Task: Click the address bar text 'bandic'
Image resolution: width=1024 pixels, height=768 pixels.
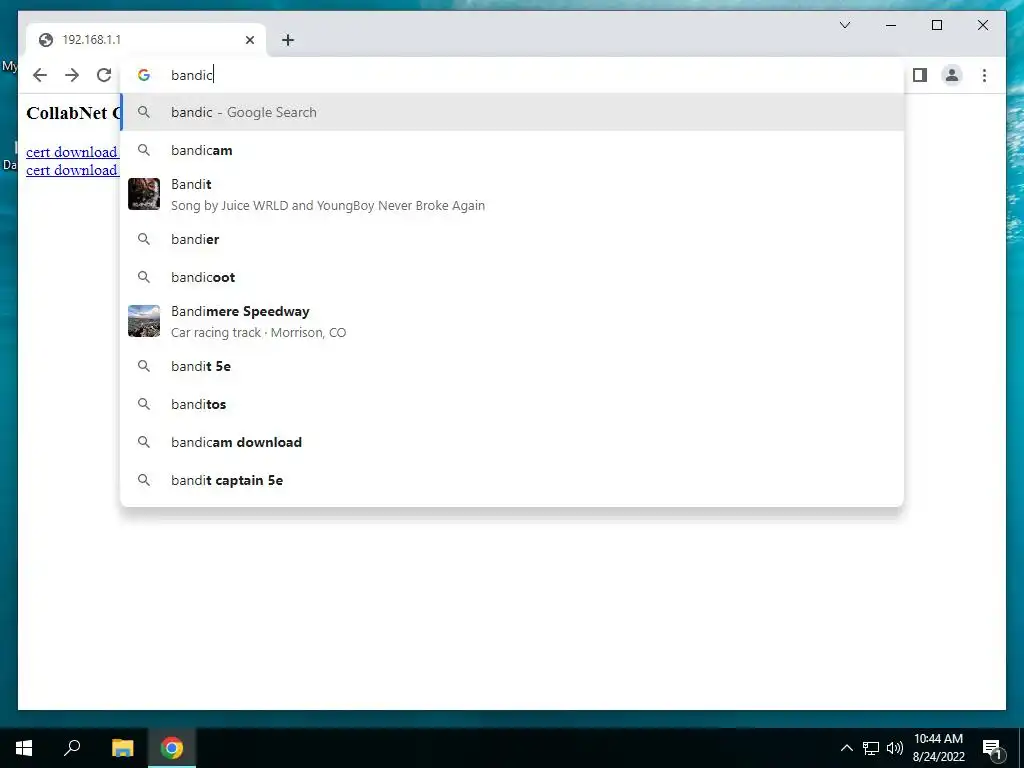Action: pos(192,75)
